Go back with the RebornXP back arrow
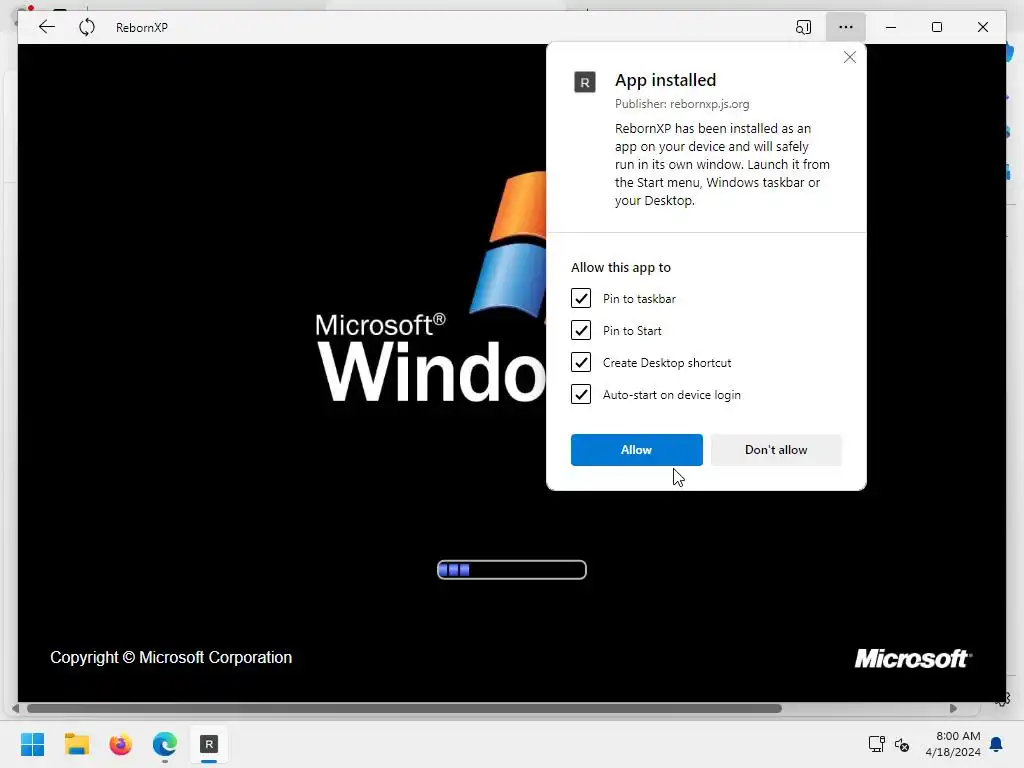Viewport: 1024px width, 768px height. (x=46, y=27)
